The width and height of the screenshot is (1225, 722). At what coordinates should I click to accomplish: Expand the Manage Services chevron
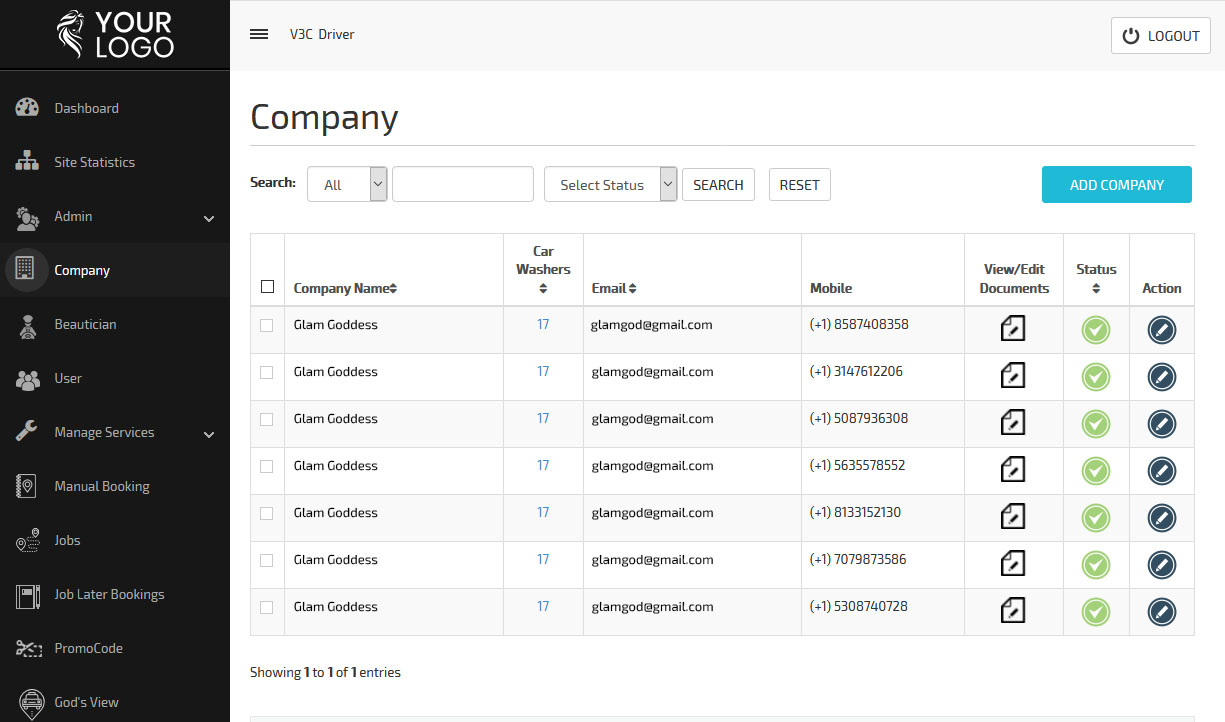tap(209, 434)
